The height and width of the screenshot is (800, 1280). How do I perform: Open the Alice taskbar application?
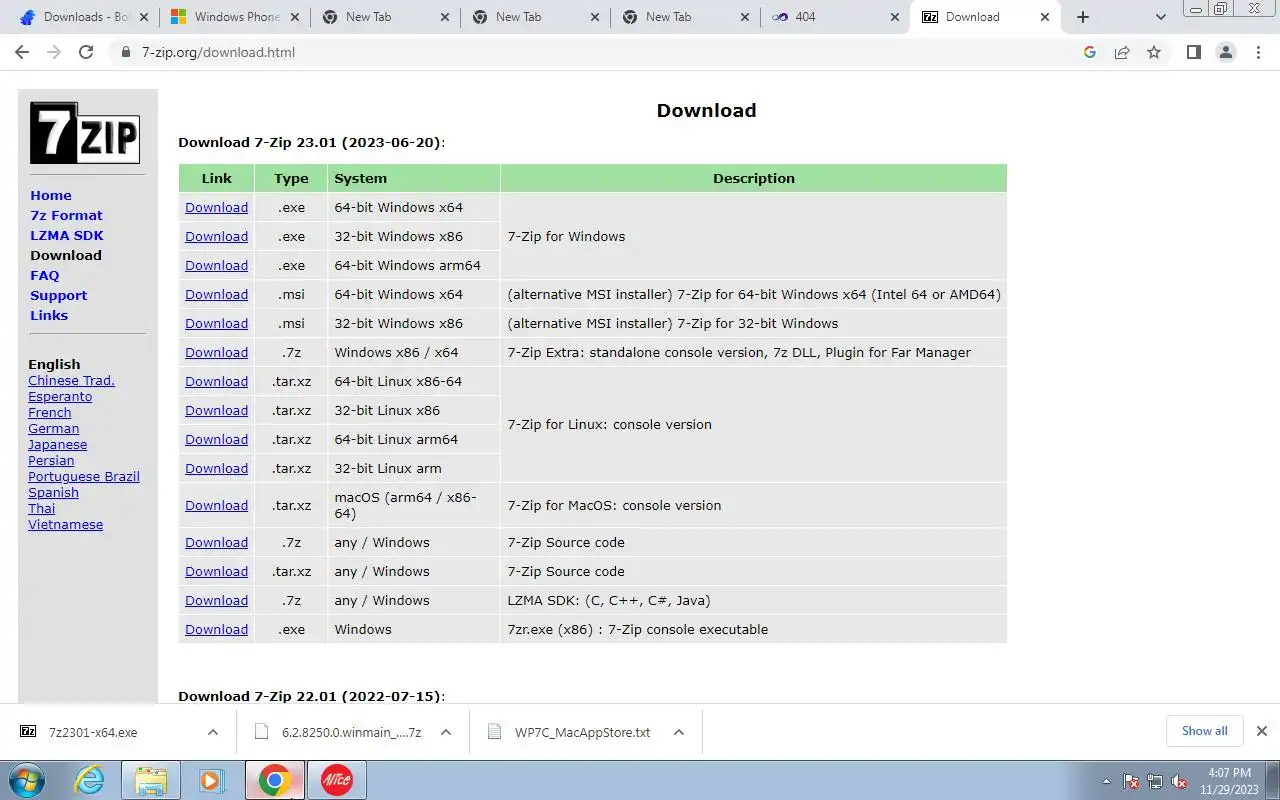[x=337, y=780]
